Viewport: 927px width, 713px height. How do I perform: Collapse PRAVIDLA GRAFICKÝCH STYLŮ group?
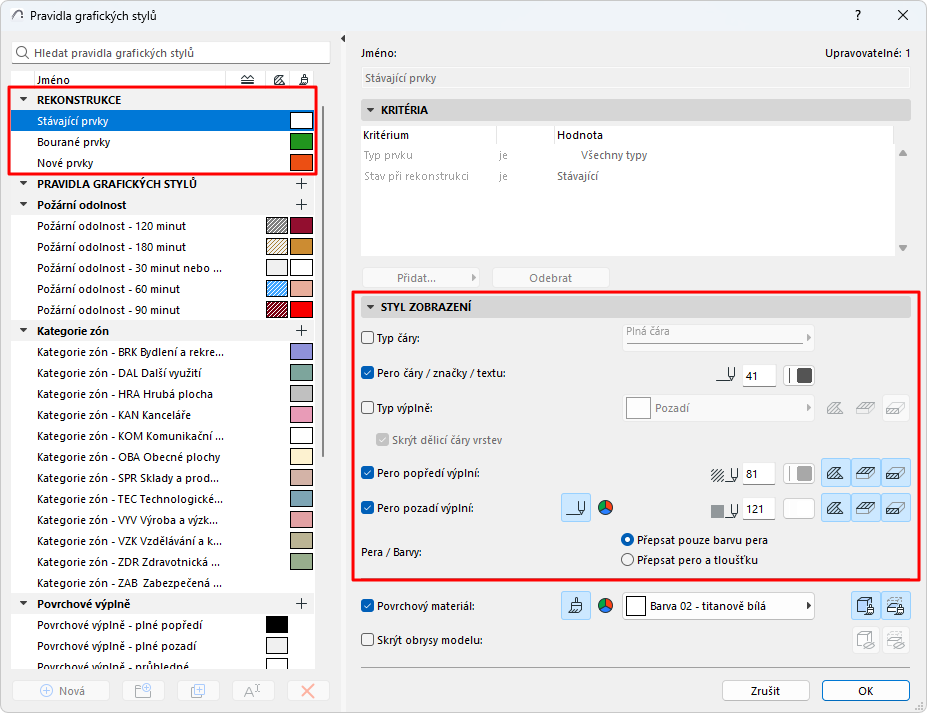24,184
